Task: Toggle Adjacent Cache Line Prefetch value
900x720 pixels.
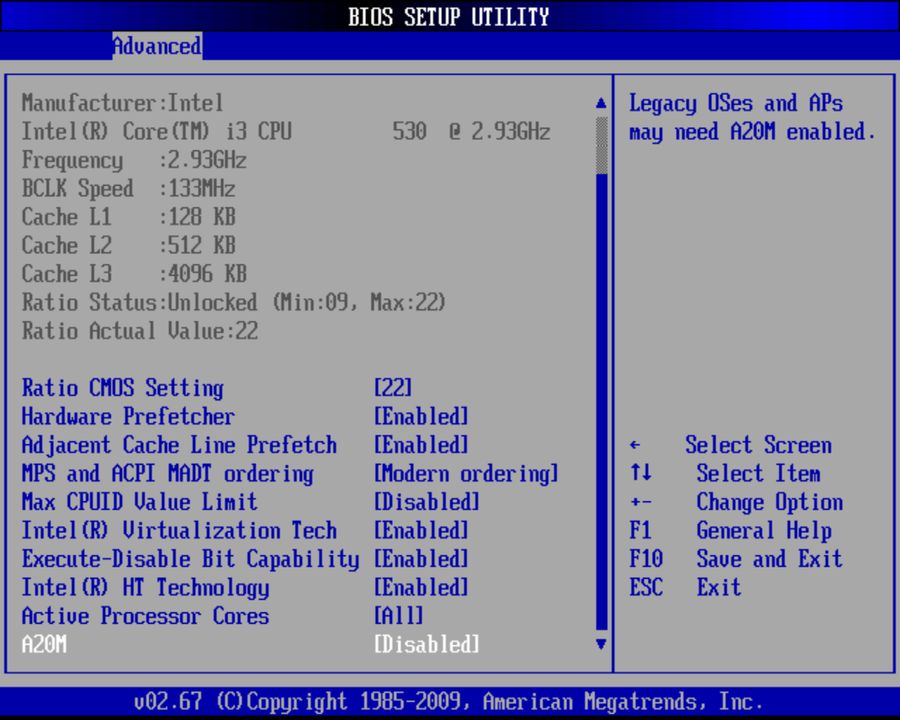Action: pyautogui.click(x=421, y=445)
